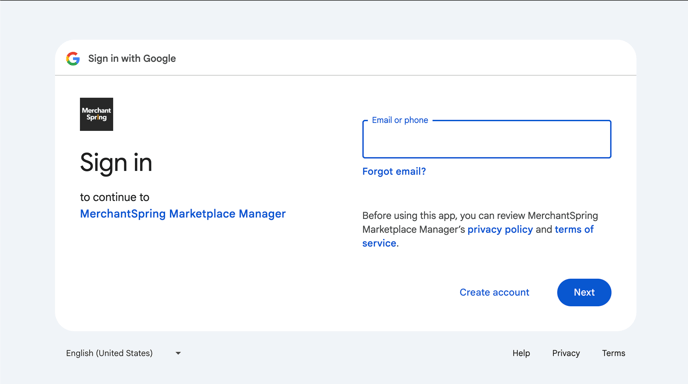Click the 'Before using this app' paragraph
Image resolution: width=688 pixels, height=384 pixels.
tap(480, 230)
